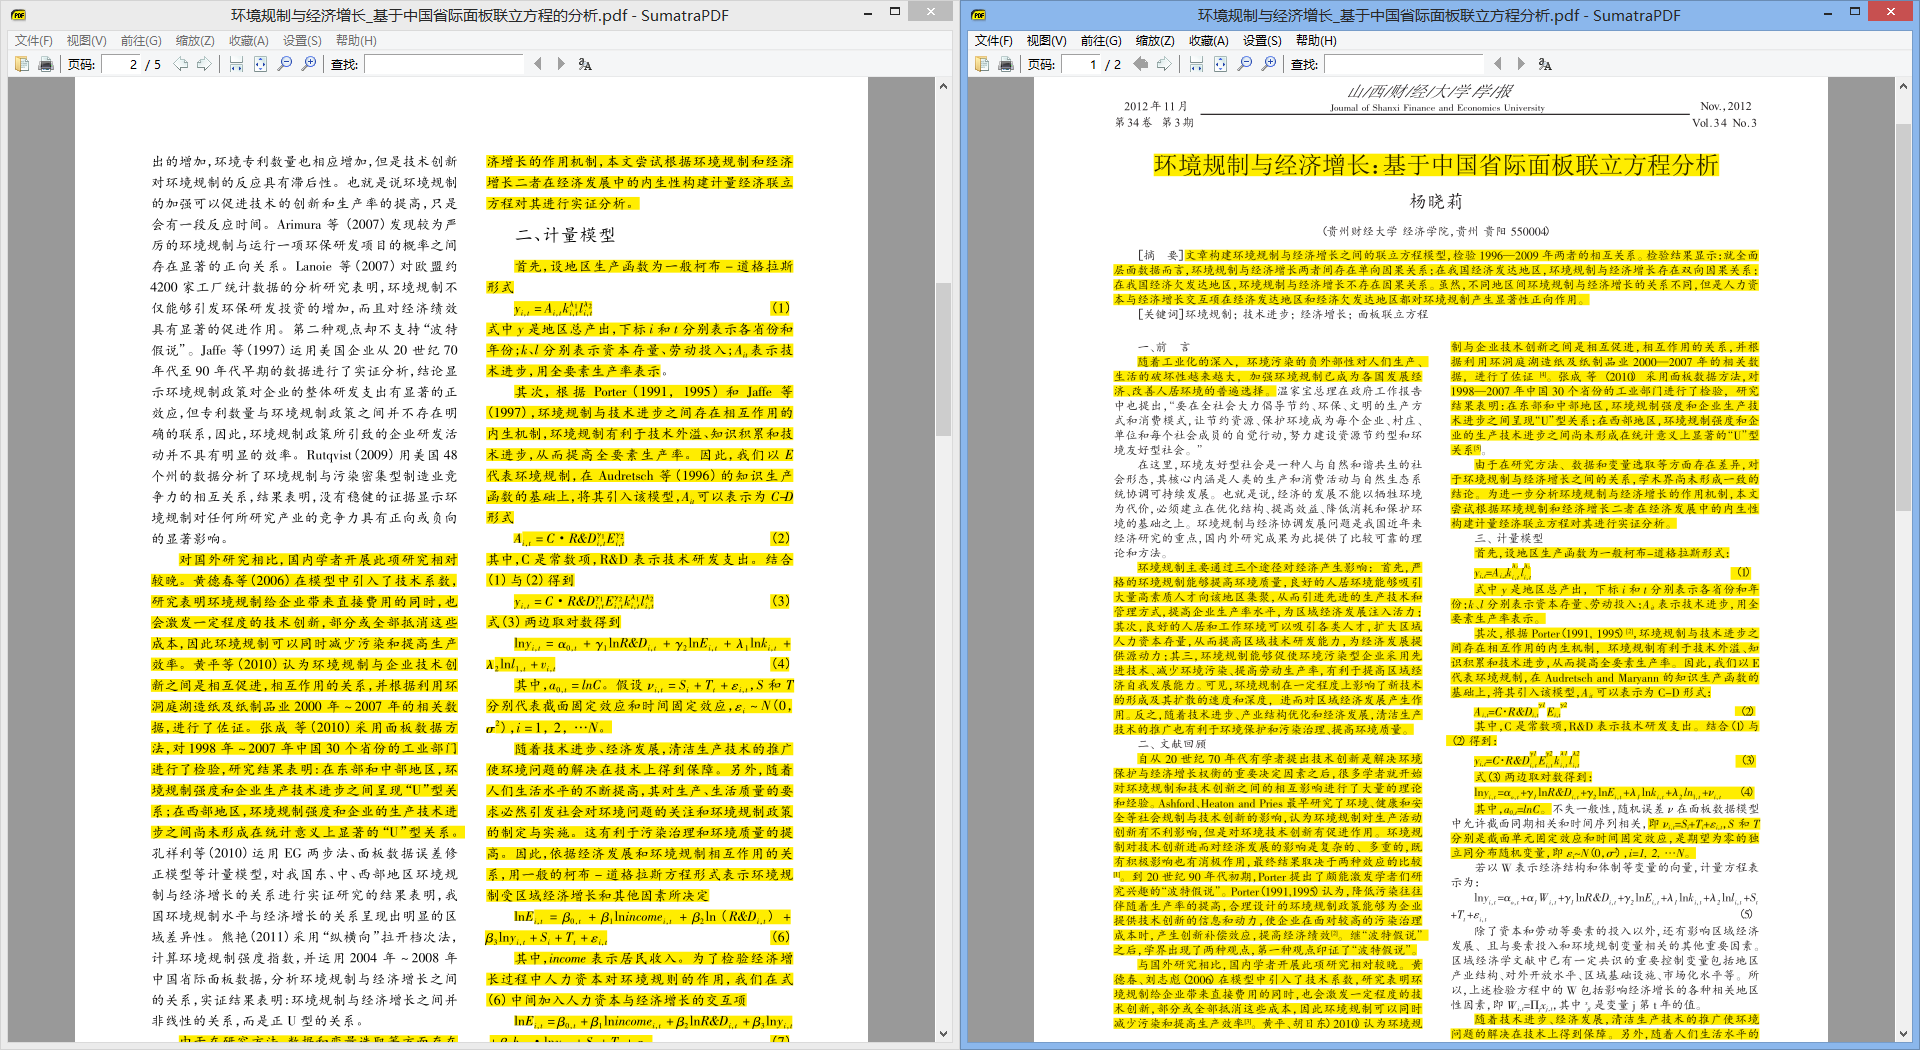The width and height of the screenshot is (1920, 1050).
Task: Click the Open file icon in right SumatraPDF window
Action: tap(982, 64)
